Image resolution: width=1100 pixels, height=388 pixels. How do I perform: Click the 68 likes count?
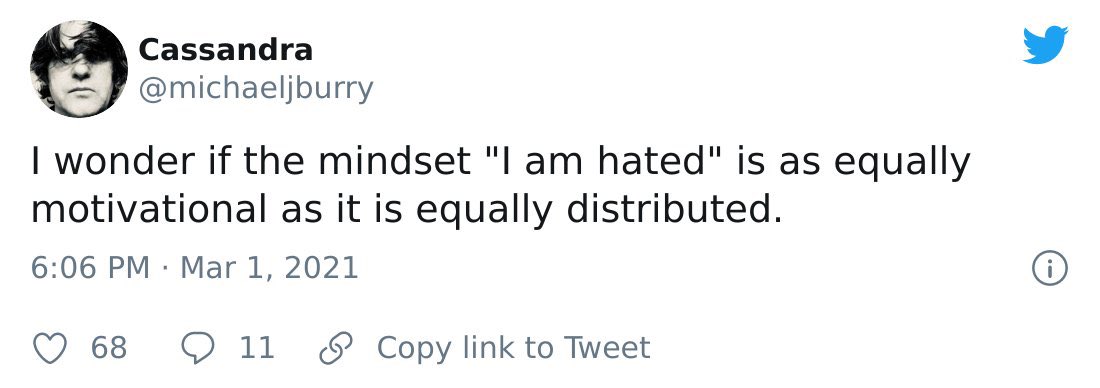pyautogui.click(x=109, y=348)
